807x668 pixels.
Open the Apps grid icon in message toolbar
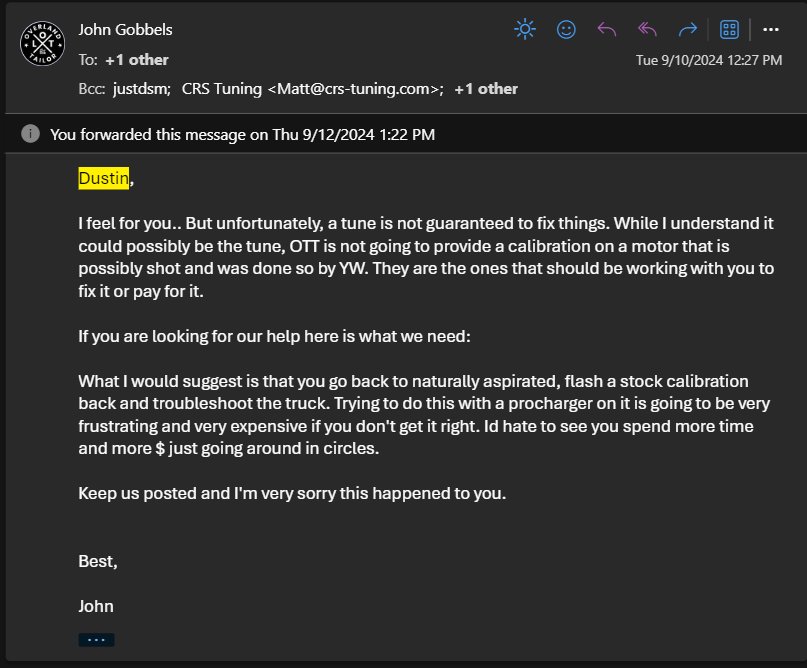pos(729,29)
